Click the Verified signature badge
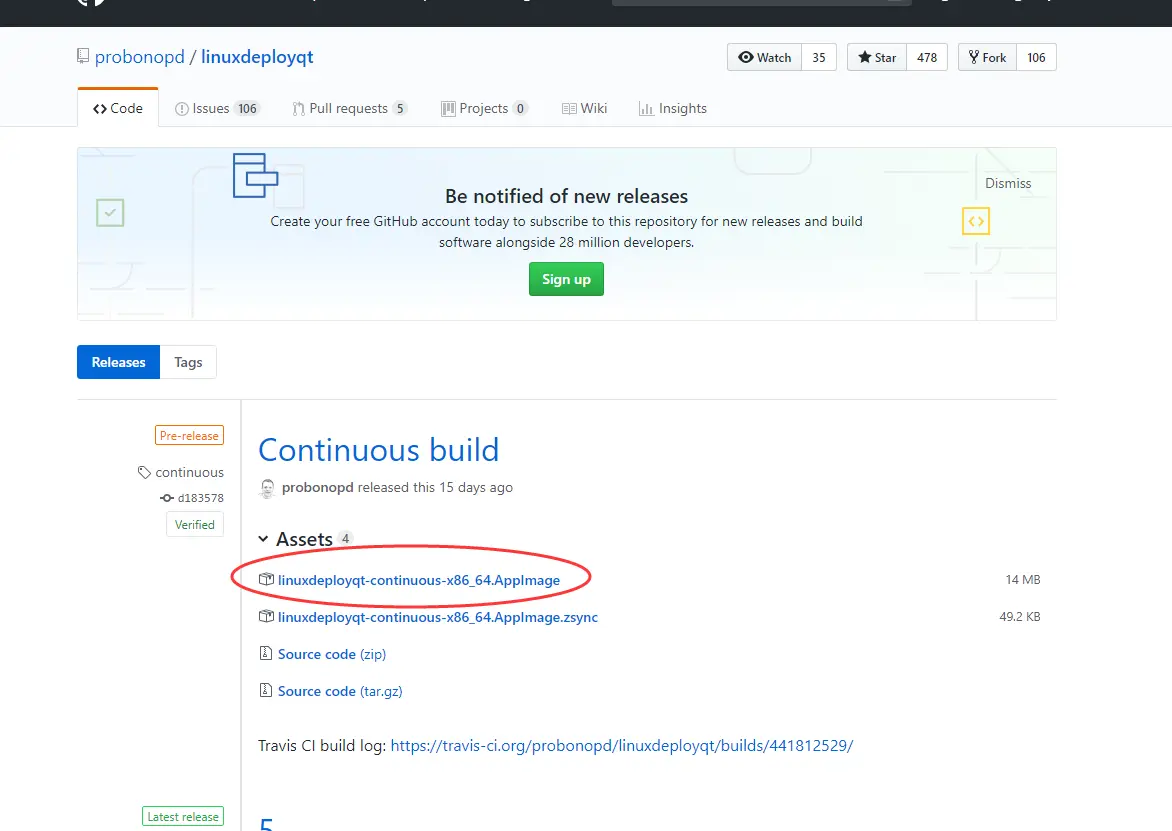 click(x=194, y=525)
